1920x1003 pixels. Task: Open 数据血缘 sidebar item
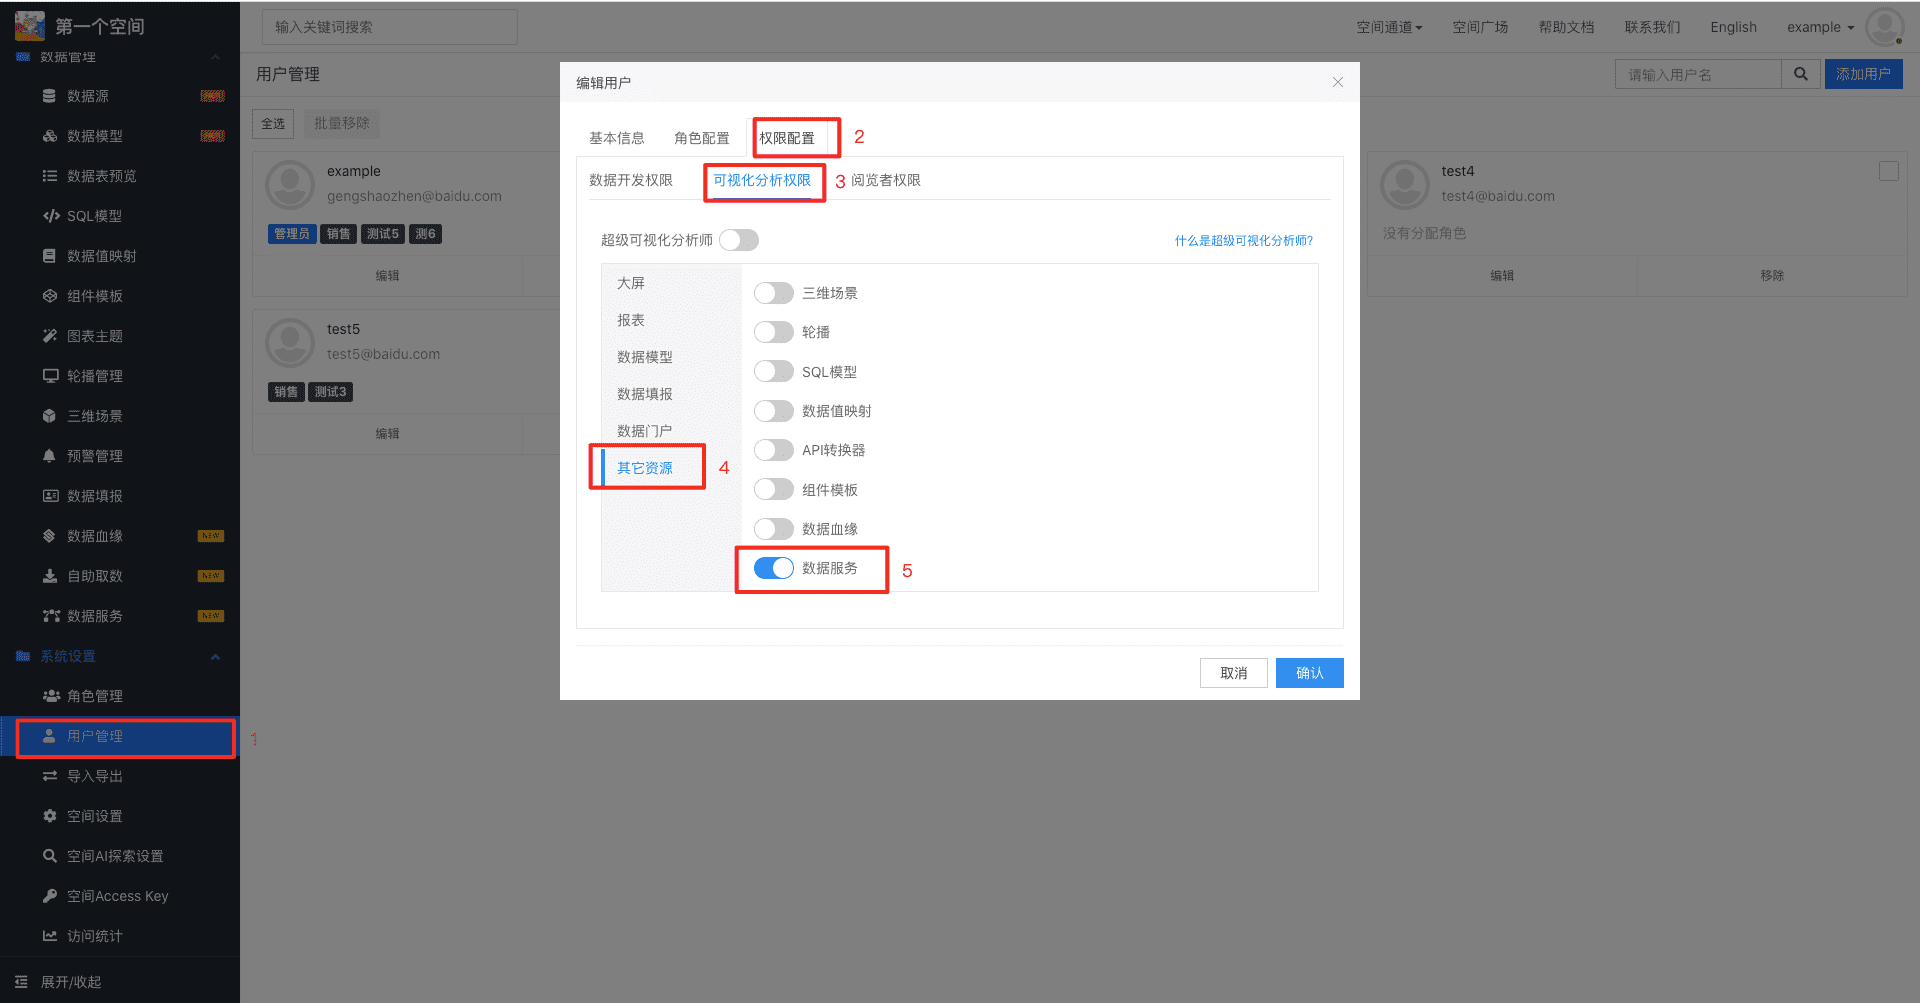click(x=95, y=536)
